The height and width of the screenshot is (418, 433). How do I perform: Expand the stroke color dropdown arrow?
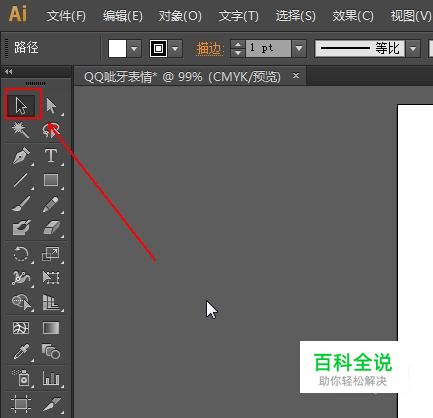175,49
